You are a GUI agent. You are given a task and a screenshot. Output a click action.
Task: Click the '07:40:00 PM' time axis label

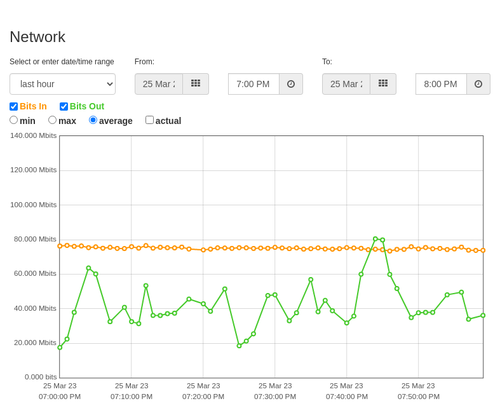click(x=347, y=397)
